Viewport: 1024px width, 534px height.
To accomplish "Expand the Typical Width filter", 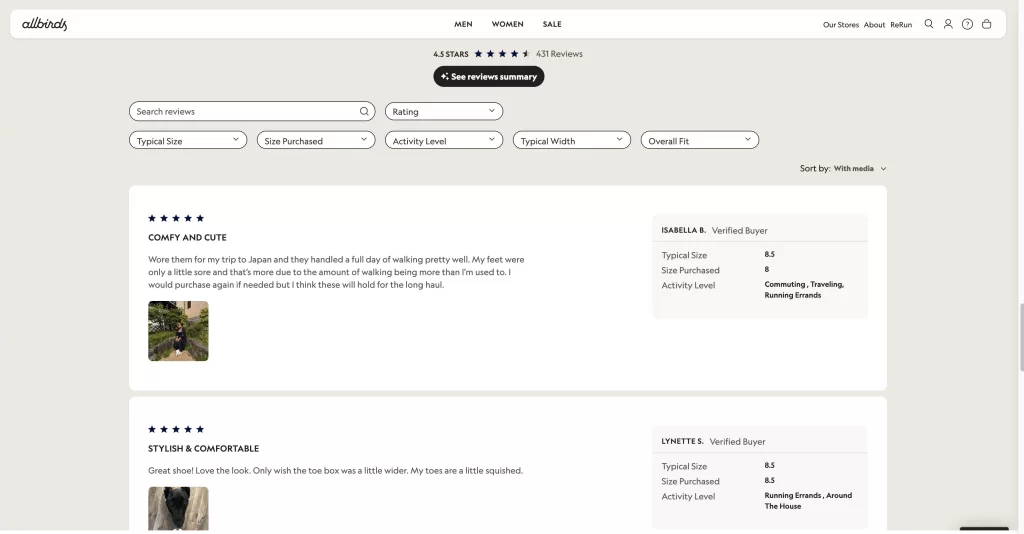I will click(571, 141).
